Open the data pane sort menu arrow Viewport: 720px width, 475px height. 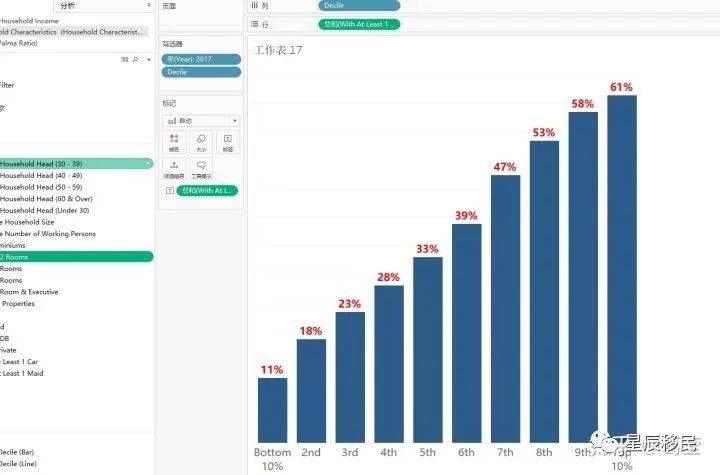[x=148, y=60]
